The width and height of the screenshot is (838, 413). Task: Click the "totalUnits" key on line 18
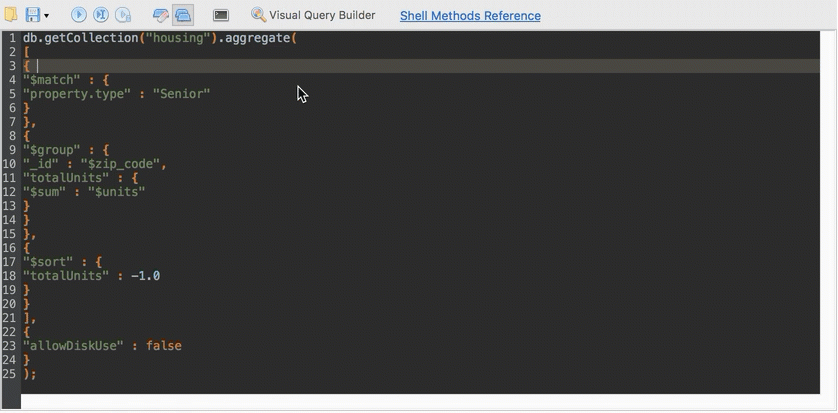[66, 276]
